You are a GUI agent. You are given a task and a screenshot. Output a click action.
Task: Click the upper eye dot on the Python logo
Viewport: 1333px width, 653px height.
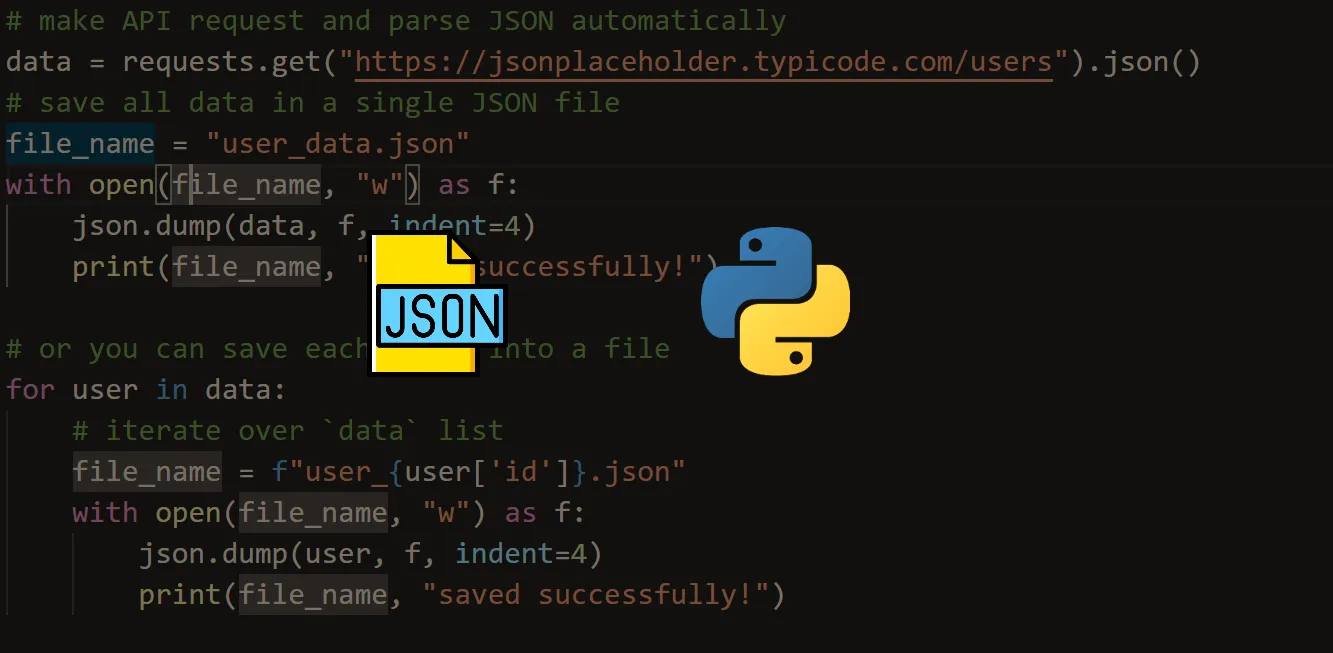point(754,246)
